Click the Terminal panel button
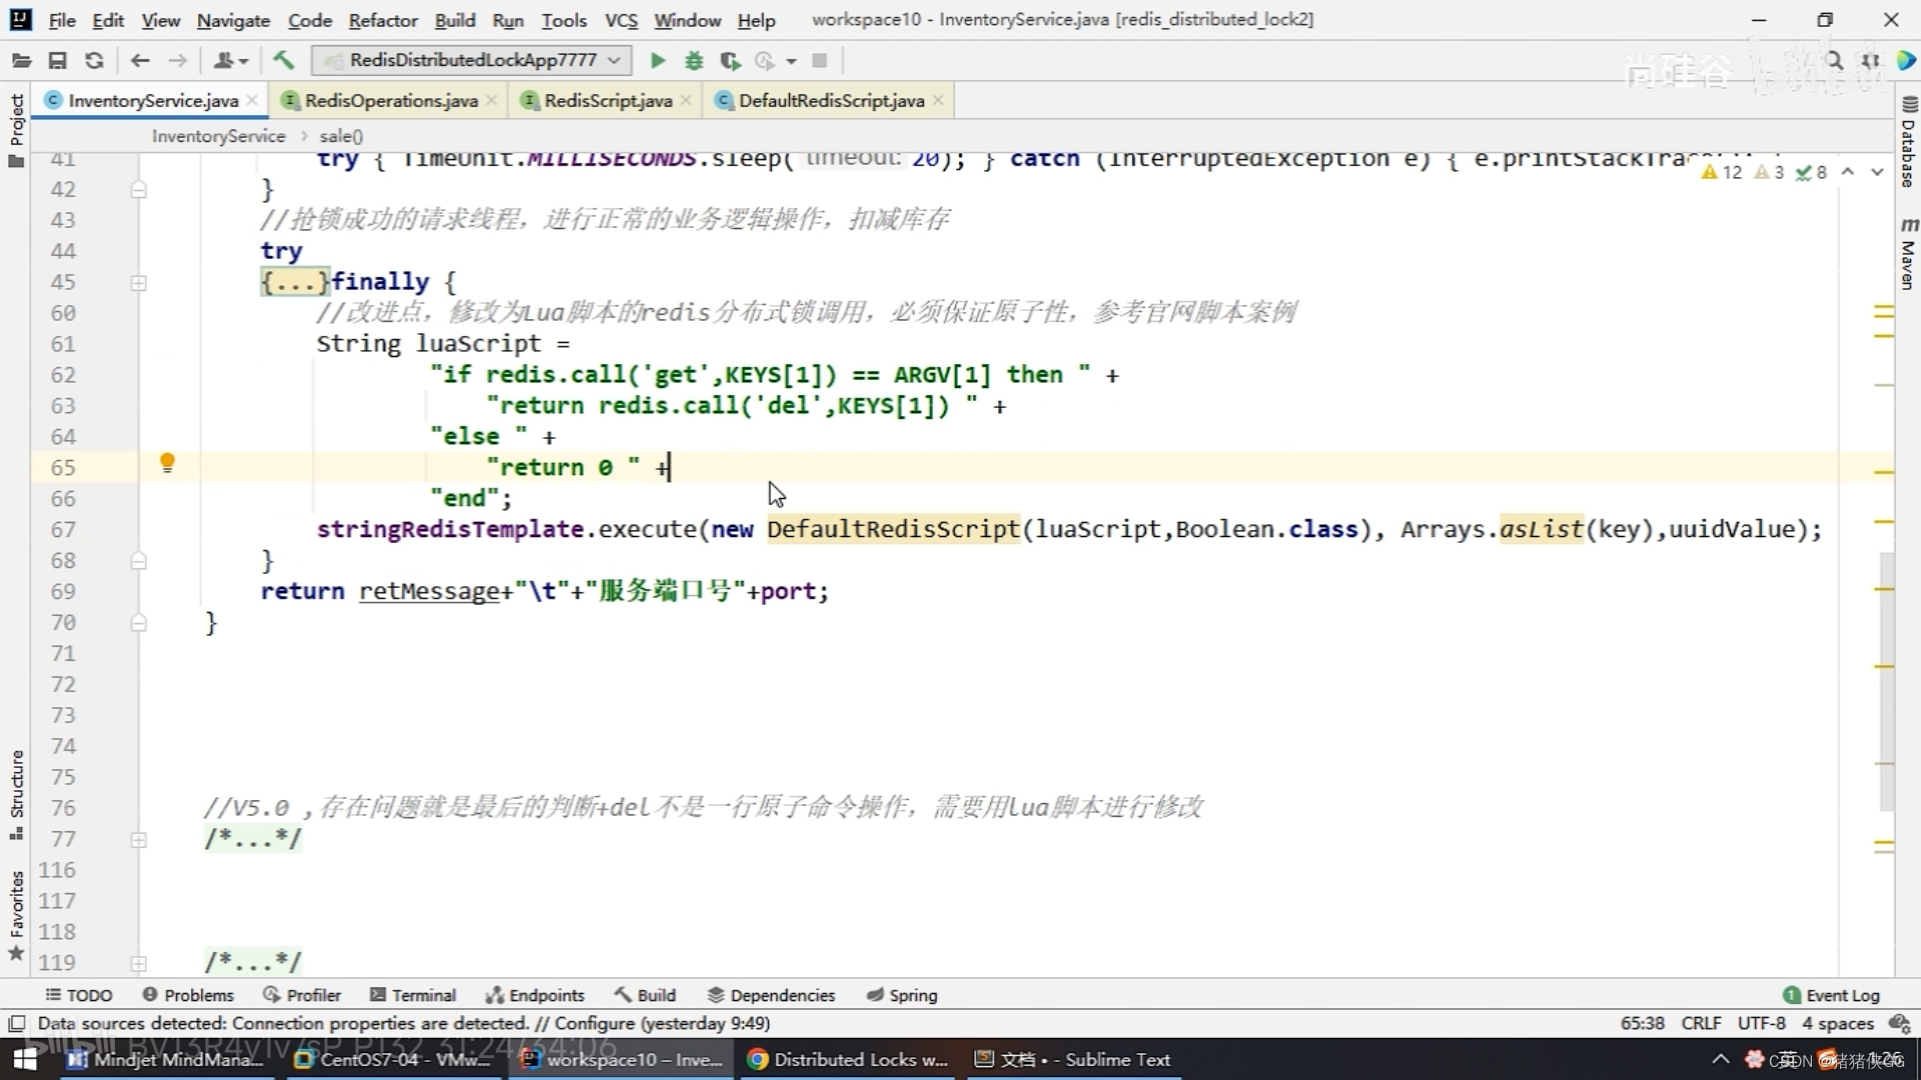This screenshot has height=1080, width=1921. [422, 996]
